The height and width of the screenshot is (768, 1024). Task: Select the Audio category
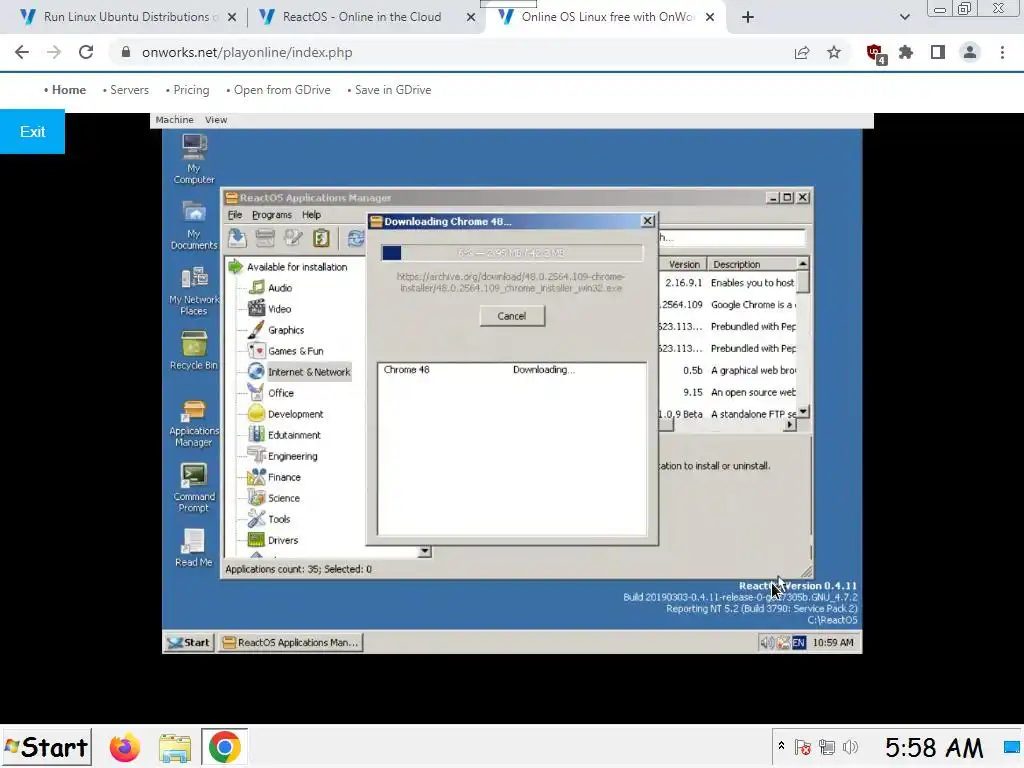click(x=270, y=288)
